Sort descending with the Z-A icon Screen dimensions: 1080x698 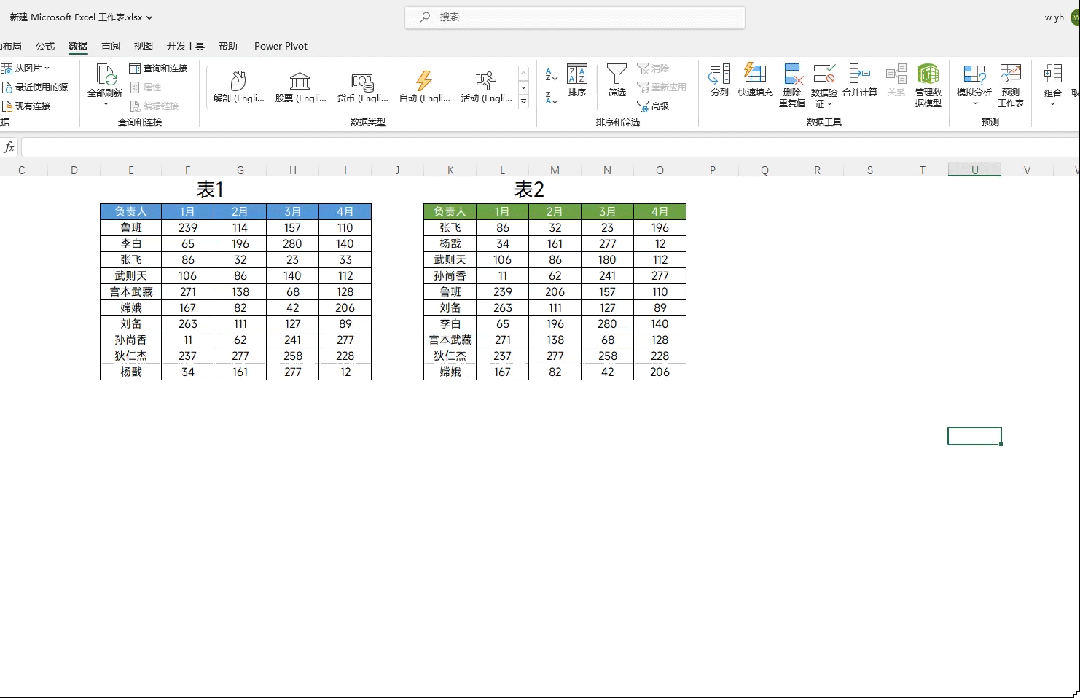tap(551, 98)
